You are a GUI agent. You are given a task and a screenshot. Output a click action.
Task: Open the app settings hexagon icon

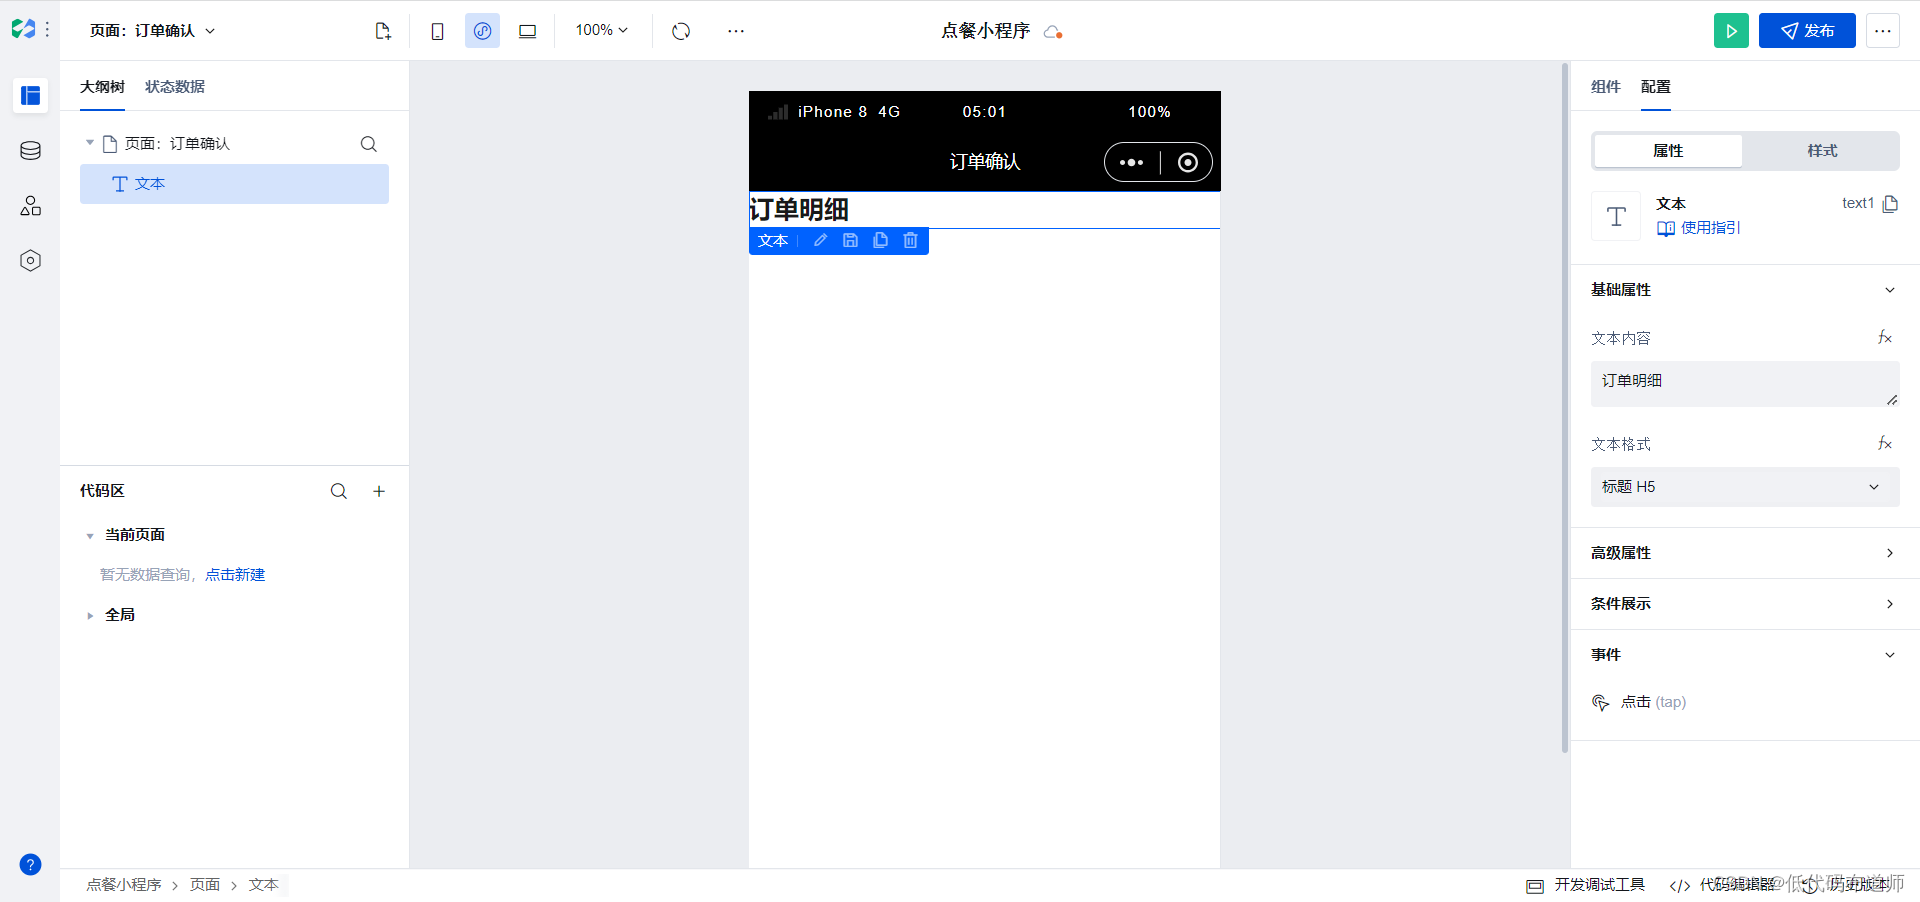(31, 261)
